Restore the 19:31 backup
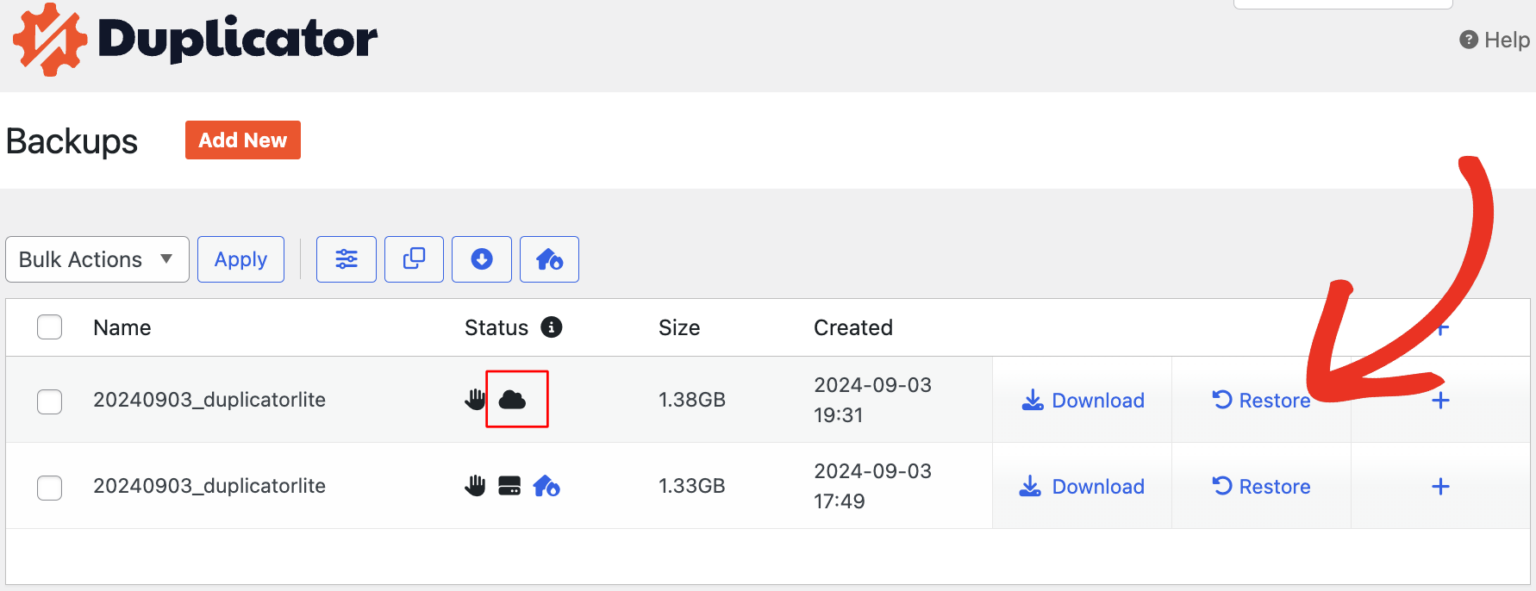Viewport: 1536px width, 591px height. pyautogui.click(x=1261, y=400)
